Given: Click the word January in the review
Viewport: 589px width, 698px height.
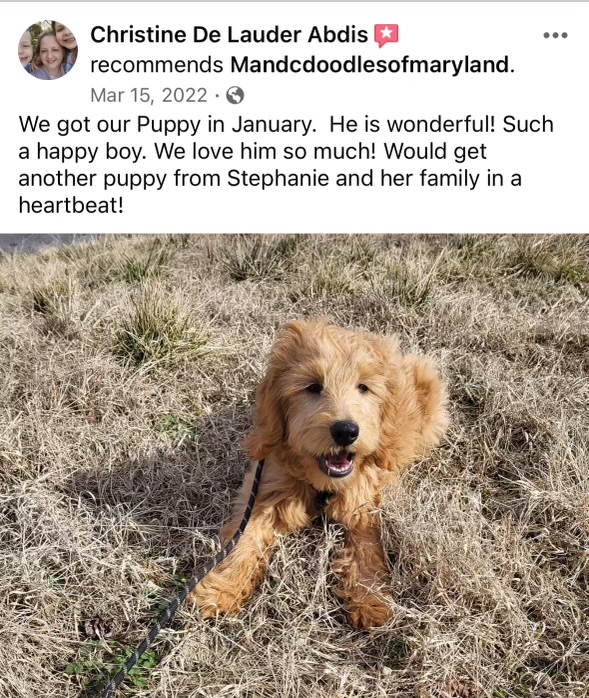Looking at the screenshot, I should [274, 125].
